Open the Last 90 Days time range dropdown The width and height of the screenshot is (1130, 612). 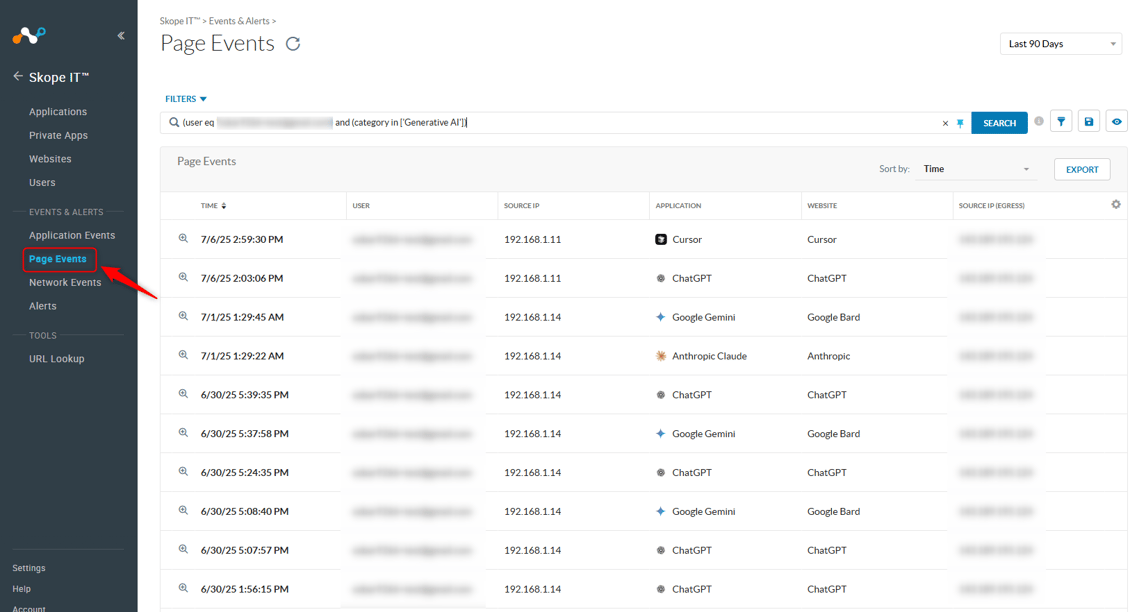tap(1061, 44)
